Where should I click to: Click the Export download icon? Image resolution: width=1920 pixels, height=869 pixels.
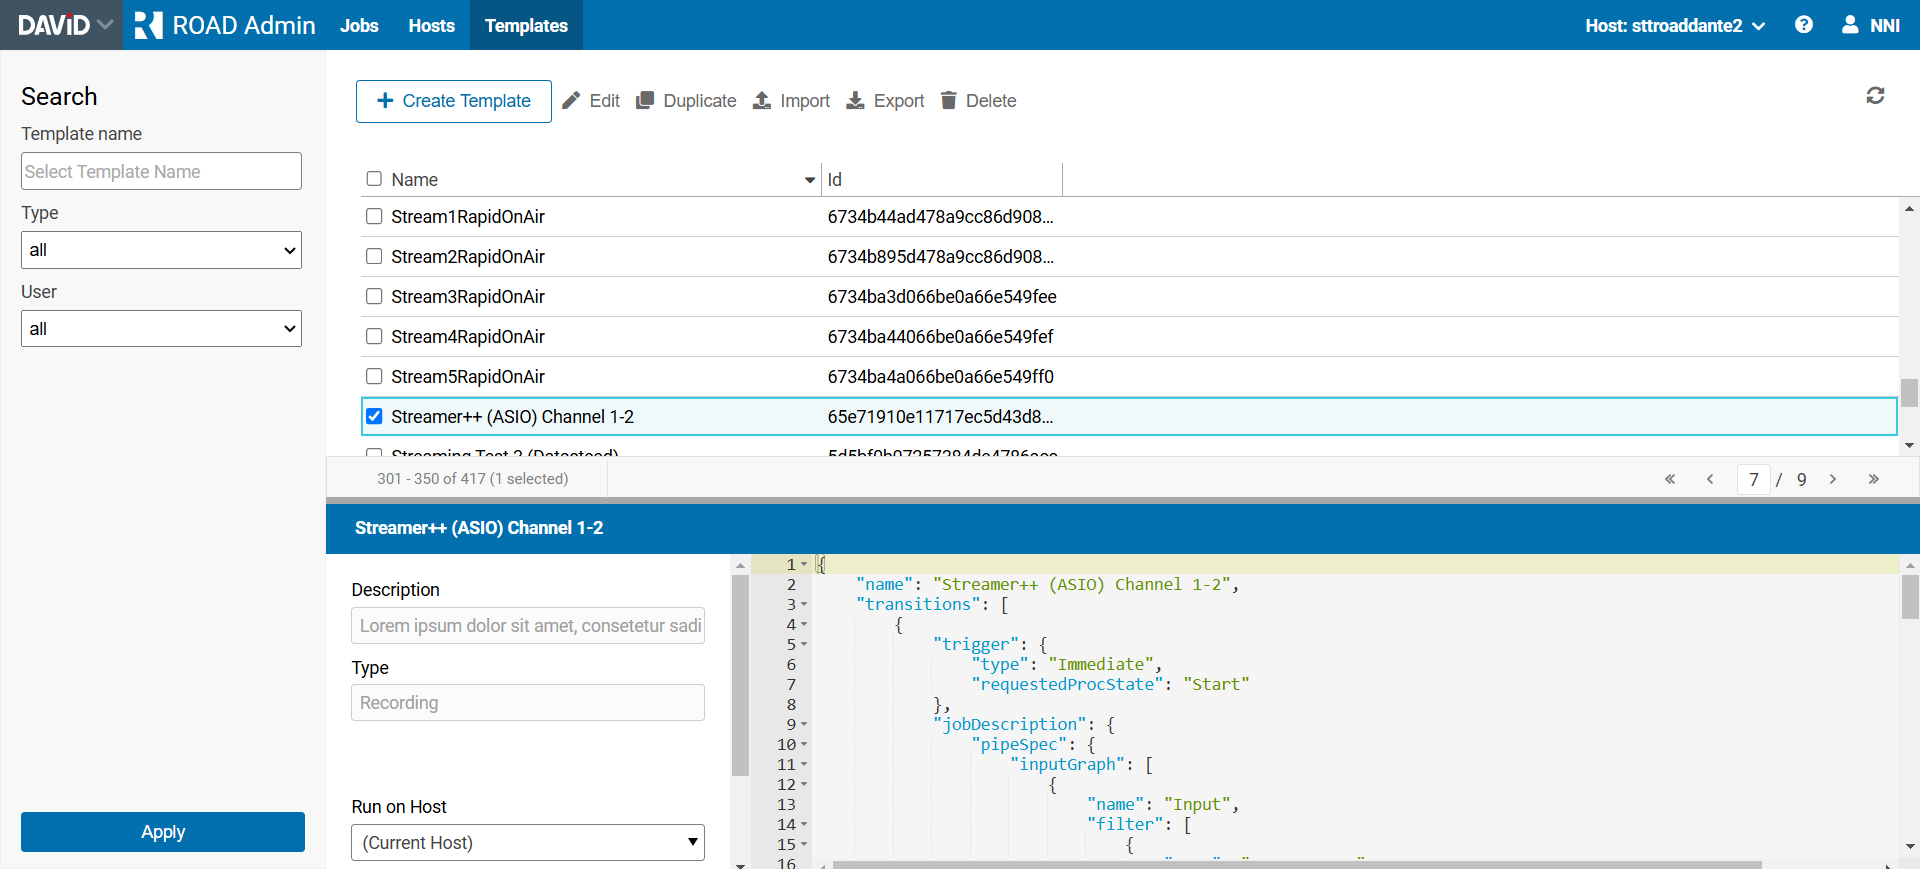(x=855, y=101)
